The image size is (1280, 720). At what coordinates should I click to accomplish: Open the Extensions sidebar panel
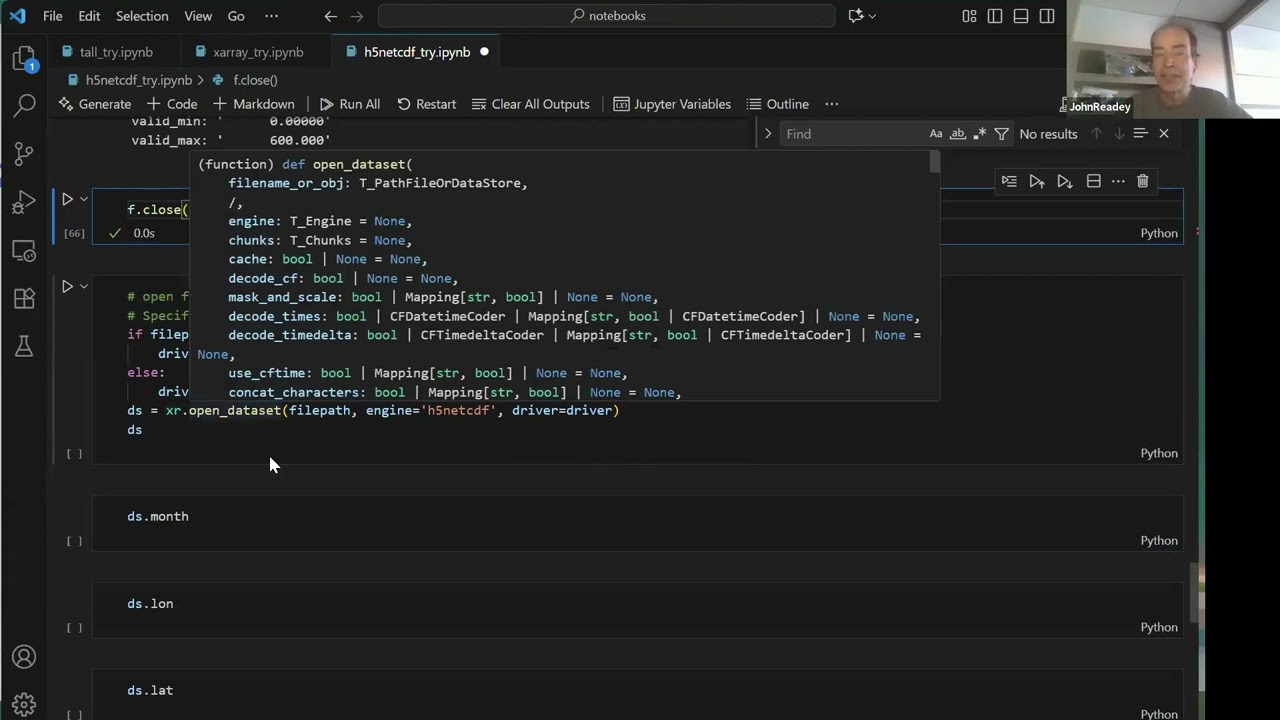[24, 298]
